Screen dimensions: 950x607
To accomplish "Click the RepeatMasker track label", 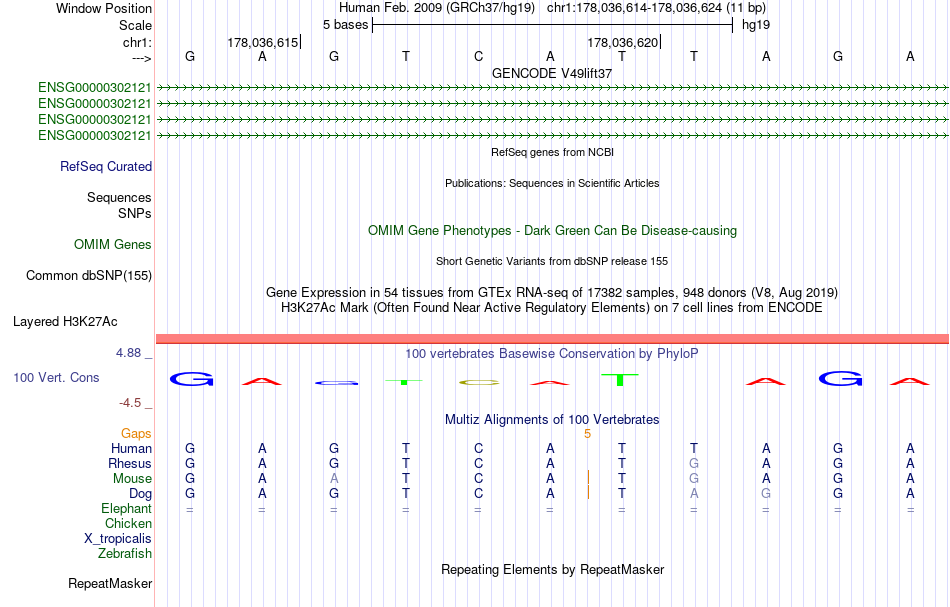I will click(110, 584).
